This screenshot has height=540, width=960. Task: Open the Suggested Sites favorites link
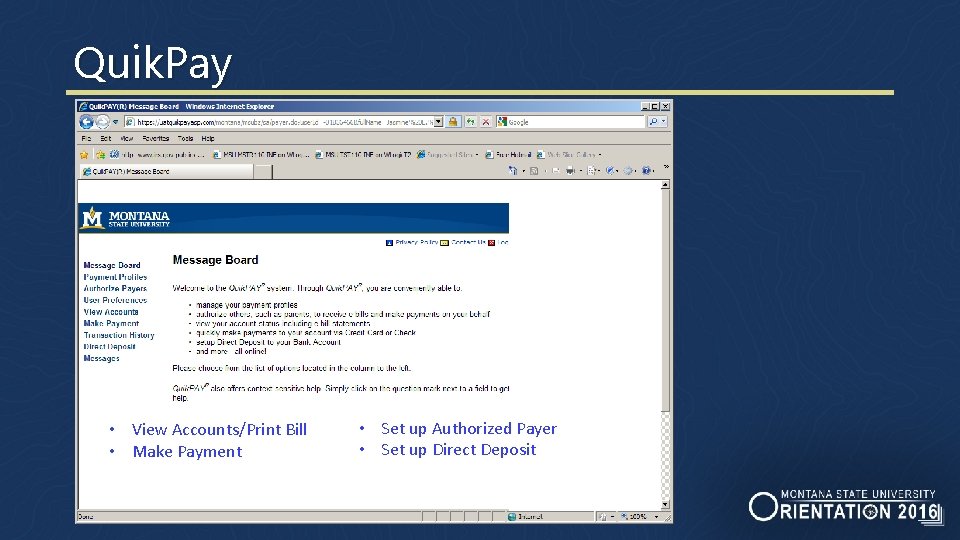click(x=448, y=155)
